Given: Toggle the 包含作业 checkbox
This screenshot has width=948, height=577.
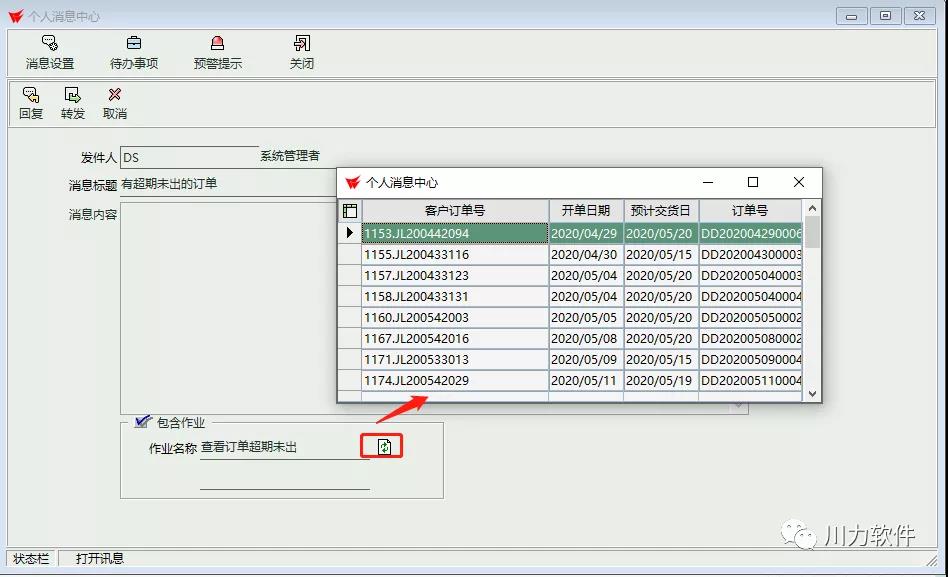Looking at the screenshot, I should click(143, 422).
